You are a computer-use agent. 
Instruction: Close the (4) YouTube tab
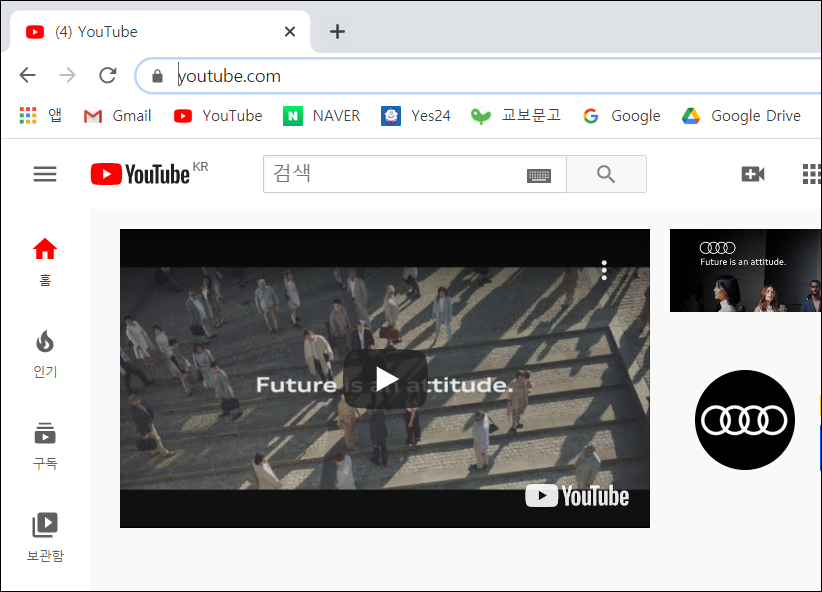tap(290, 31)
